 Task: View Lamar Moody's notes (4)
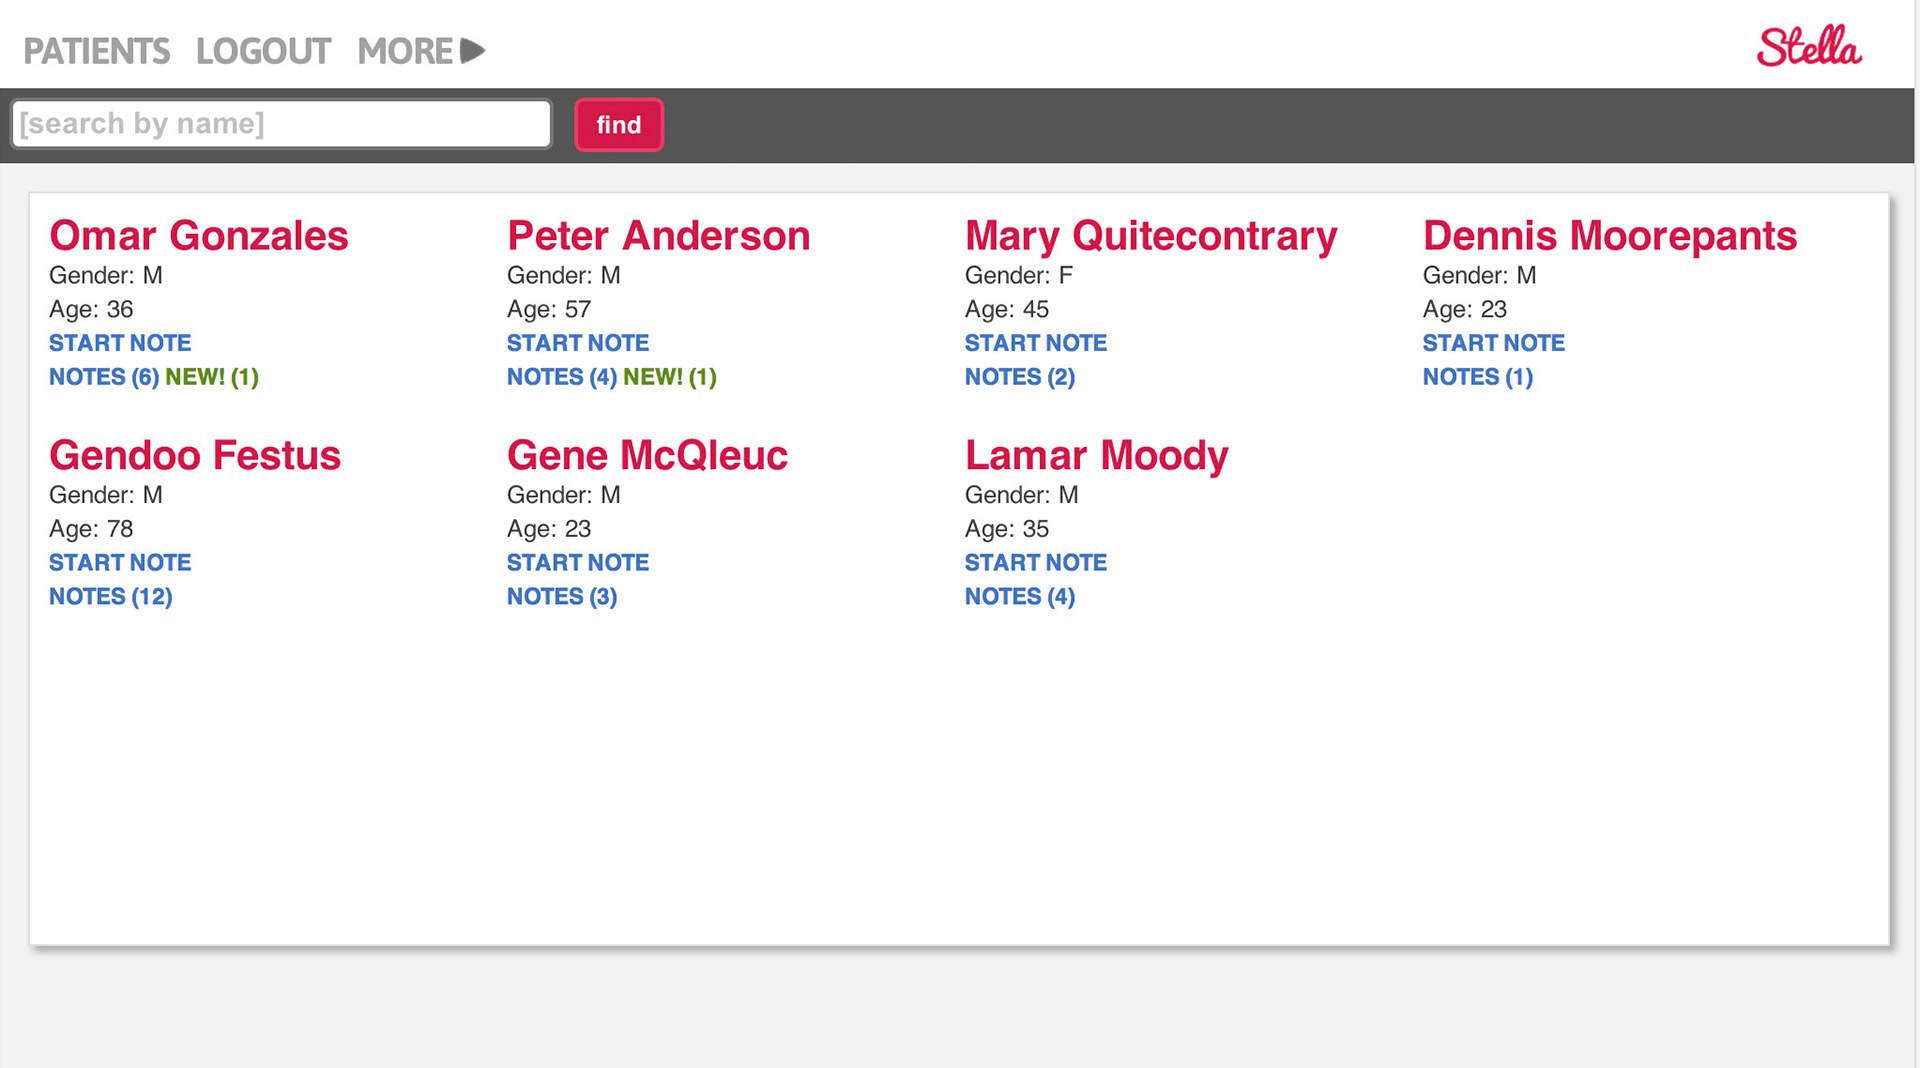(1019, 597)
